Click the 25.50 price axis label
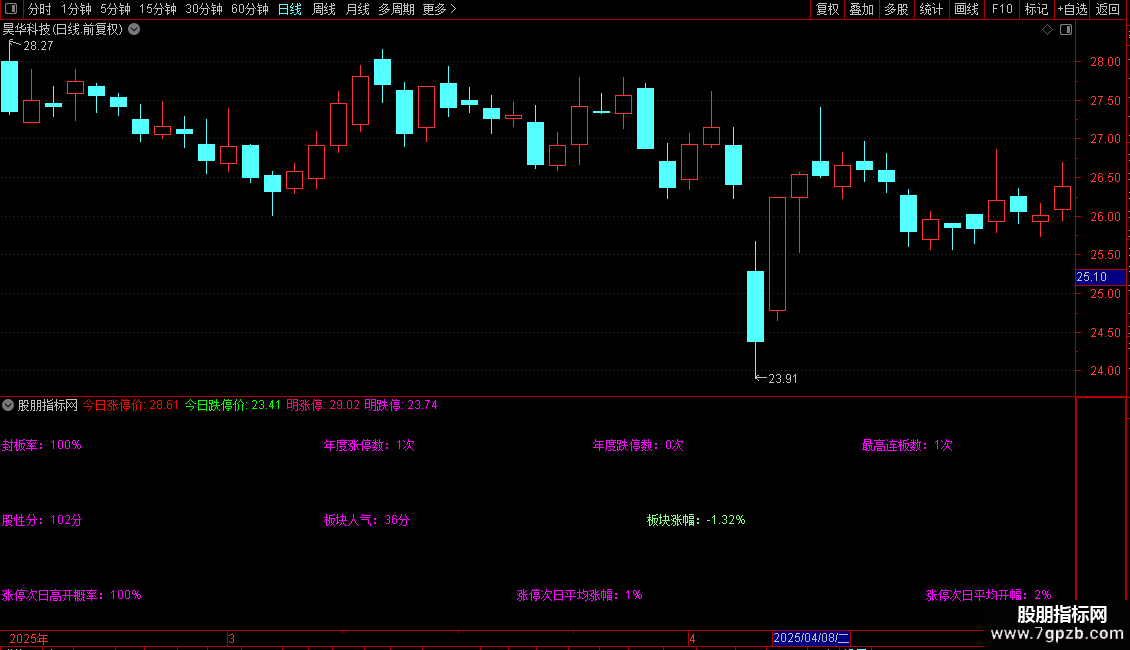This screenshot has height=650, width=1130. 1105,255
